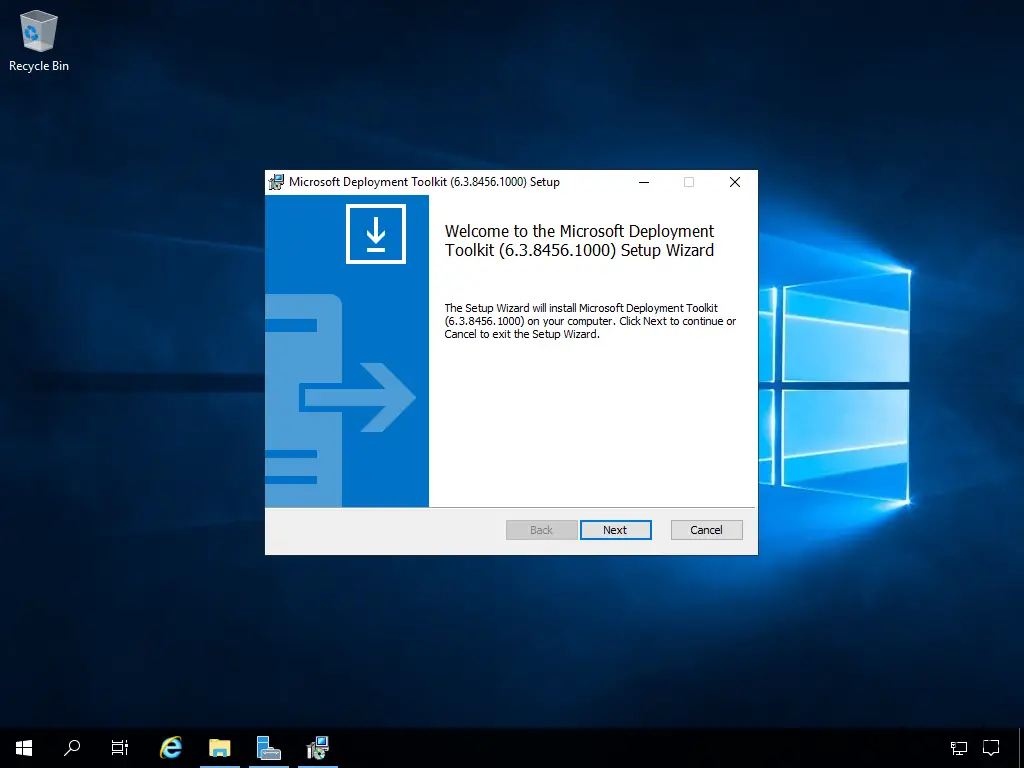
Task: Open the network status tray icon
Action: [958, 748]
